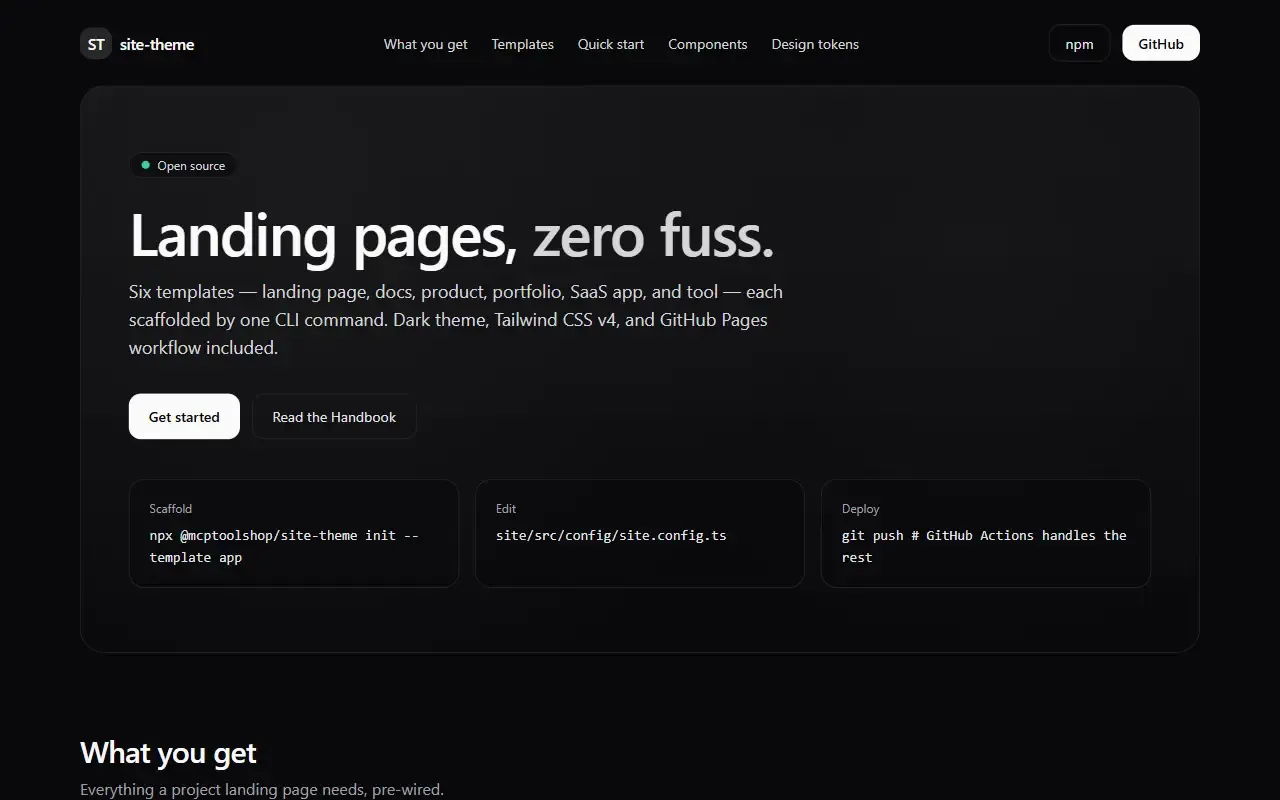Image resolution: width=1280 pixels, height=800 pixels.
Task: Click the site.config.ts path in Edit card
Action: point(611,535)
